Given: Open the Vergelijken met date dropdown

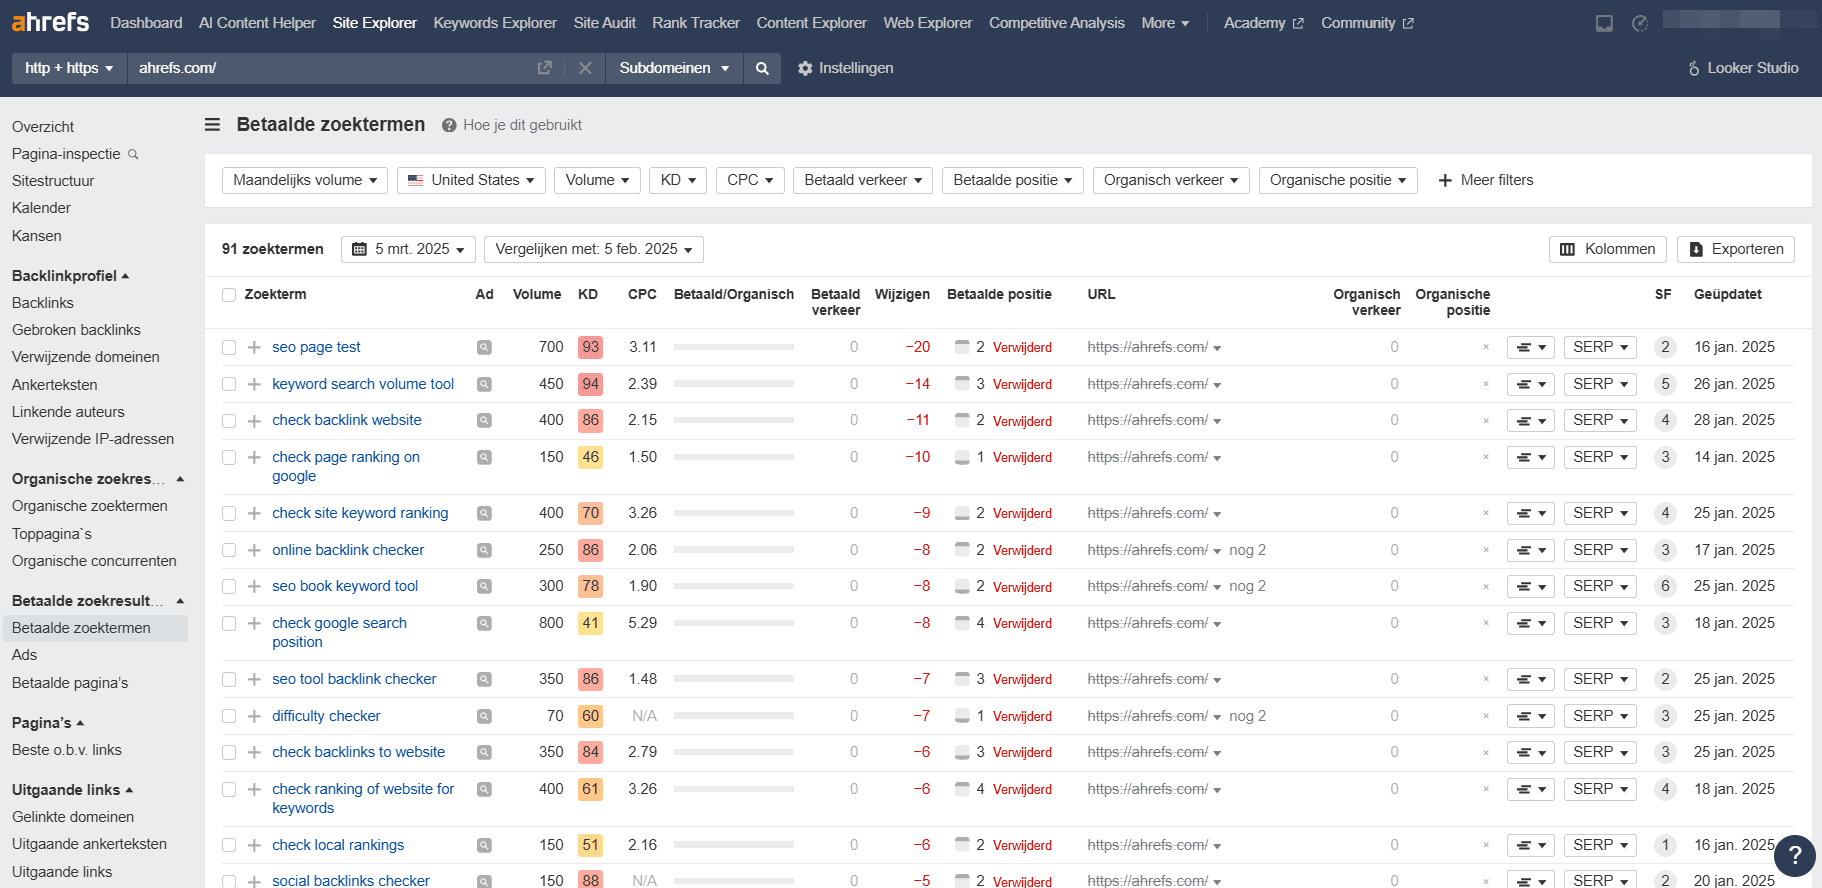Looking at the screenshot, I should point(594,249).
